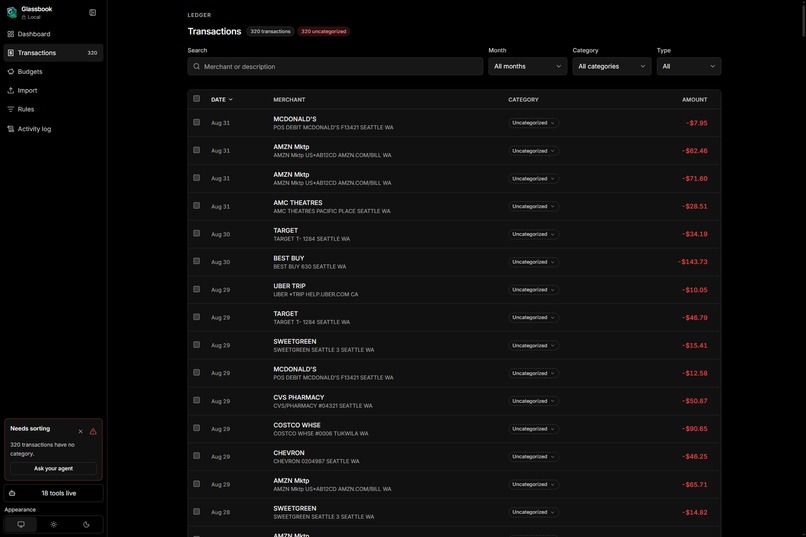
Task: Open category dropdown for AMZN Mktp $65.71
Action: (x=534, y=484)
